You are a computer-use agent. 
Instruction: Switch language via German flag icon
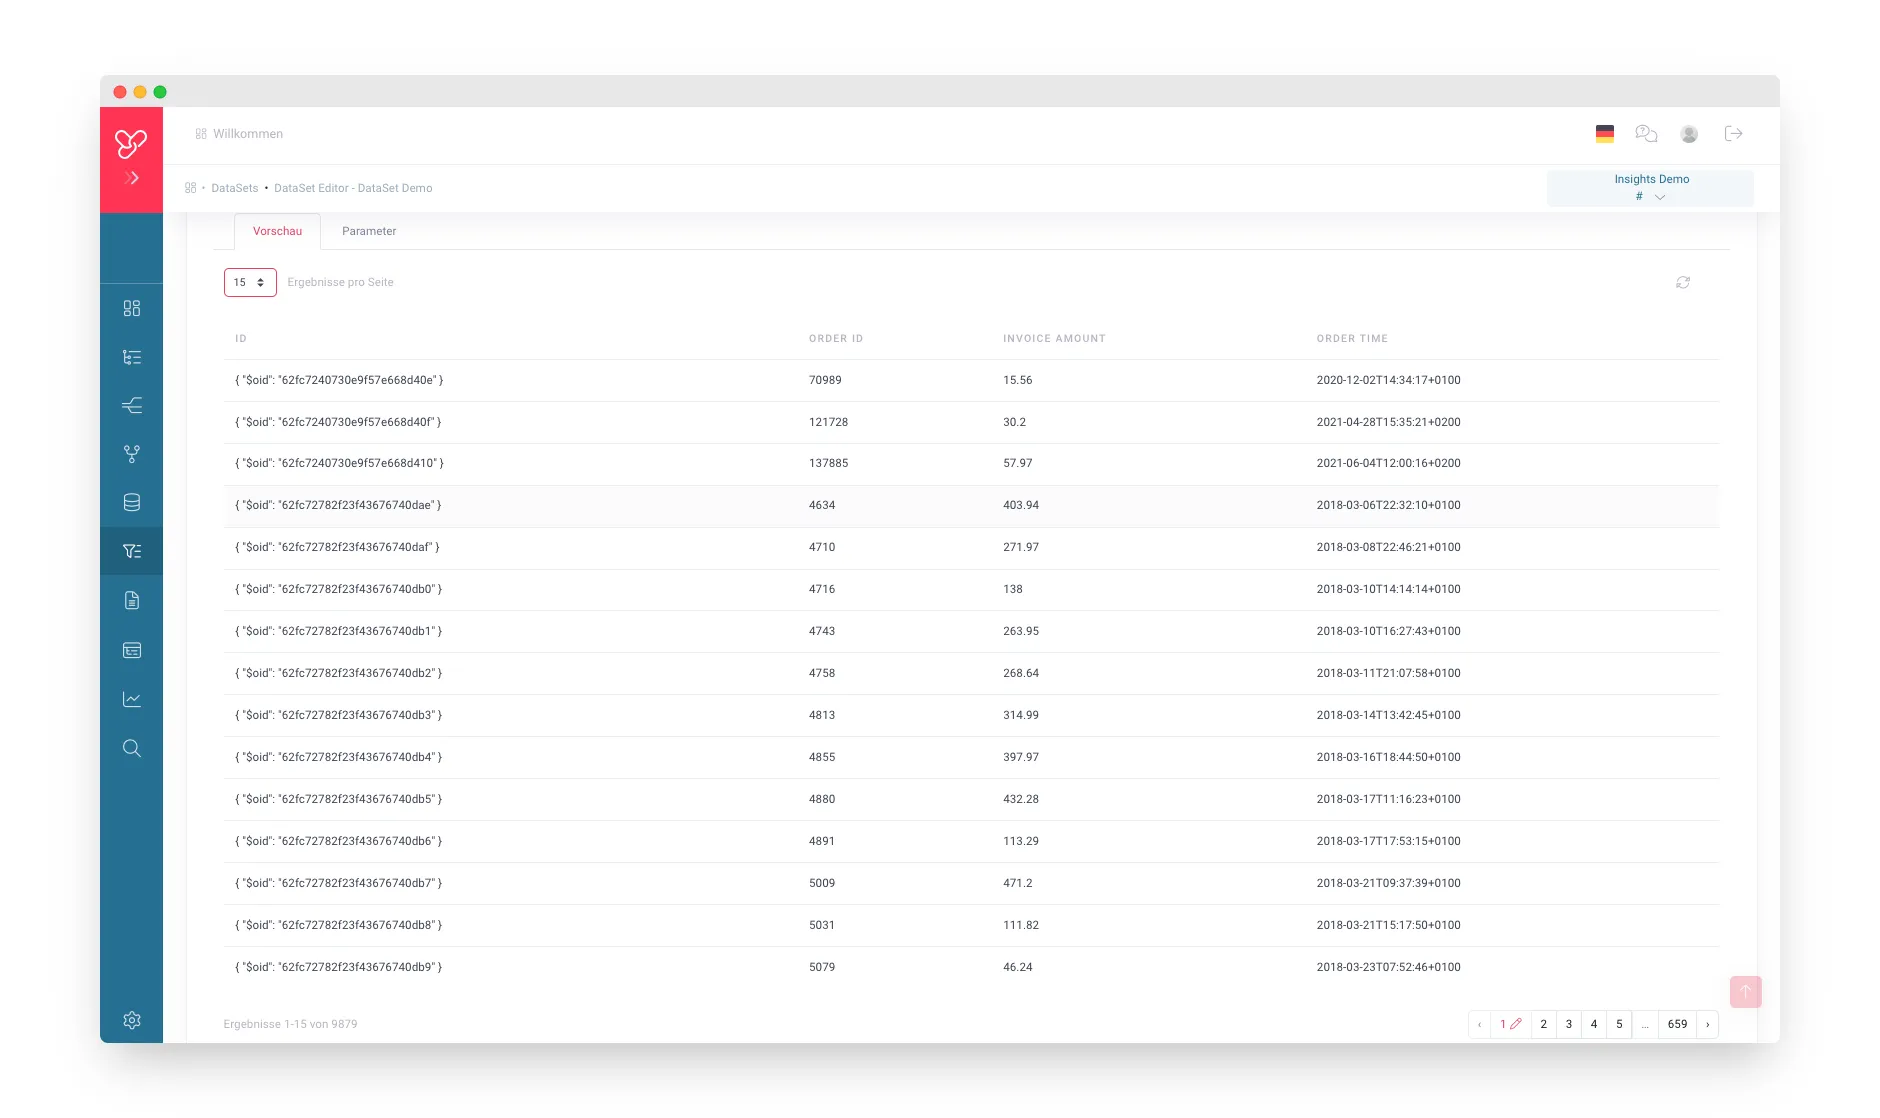(1604, 134)
